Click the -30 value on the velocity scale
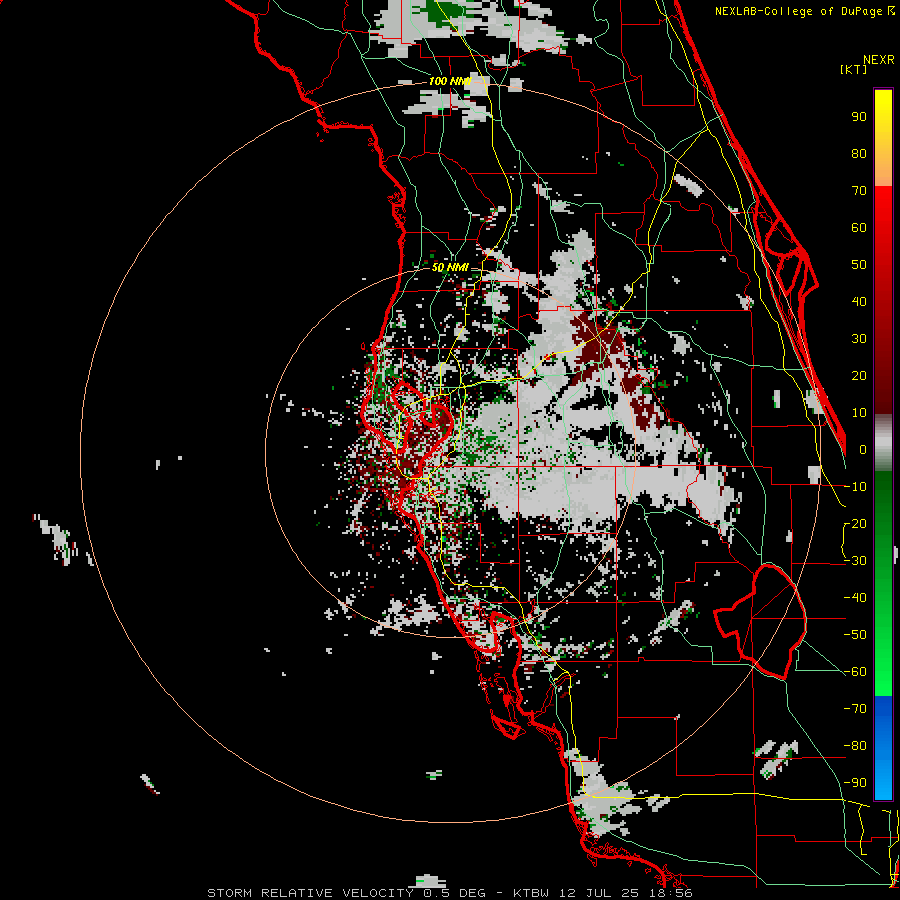Viewport: 900px width, 900px height. 855,561
